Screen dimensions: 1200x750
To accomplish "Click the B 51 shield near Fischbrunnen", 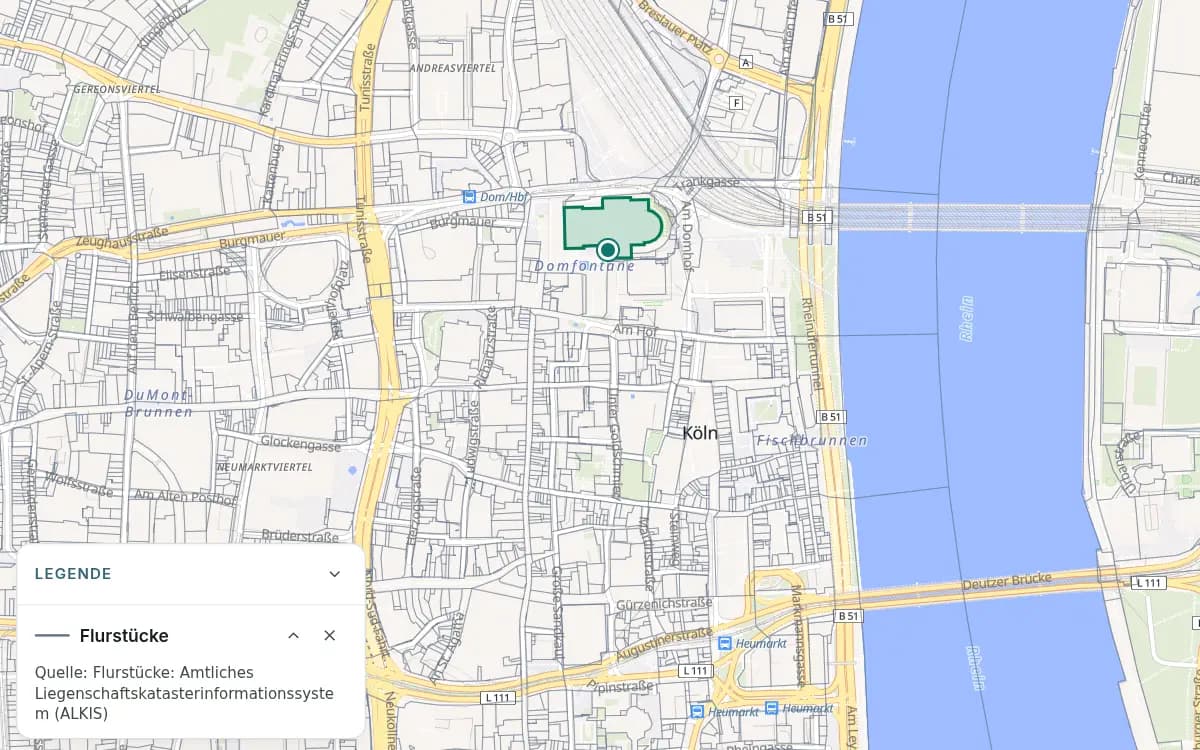I will pos(832,416).
